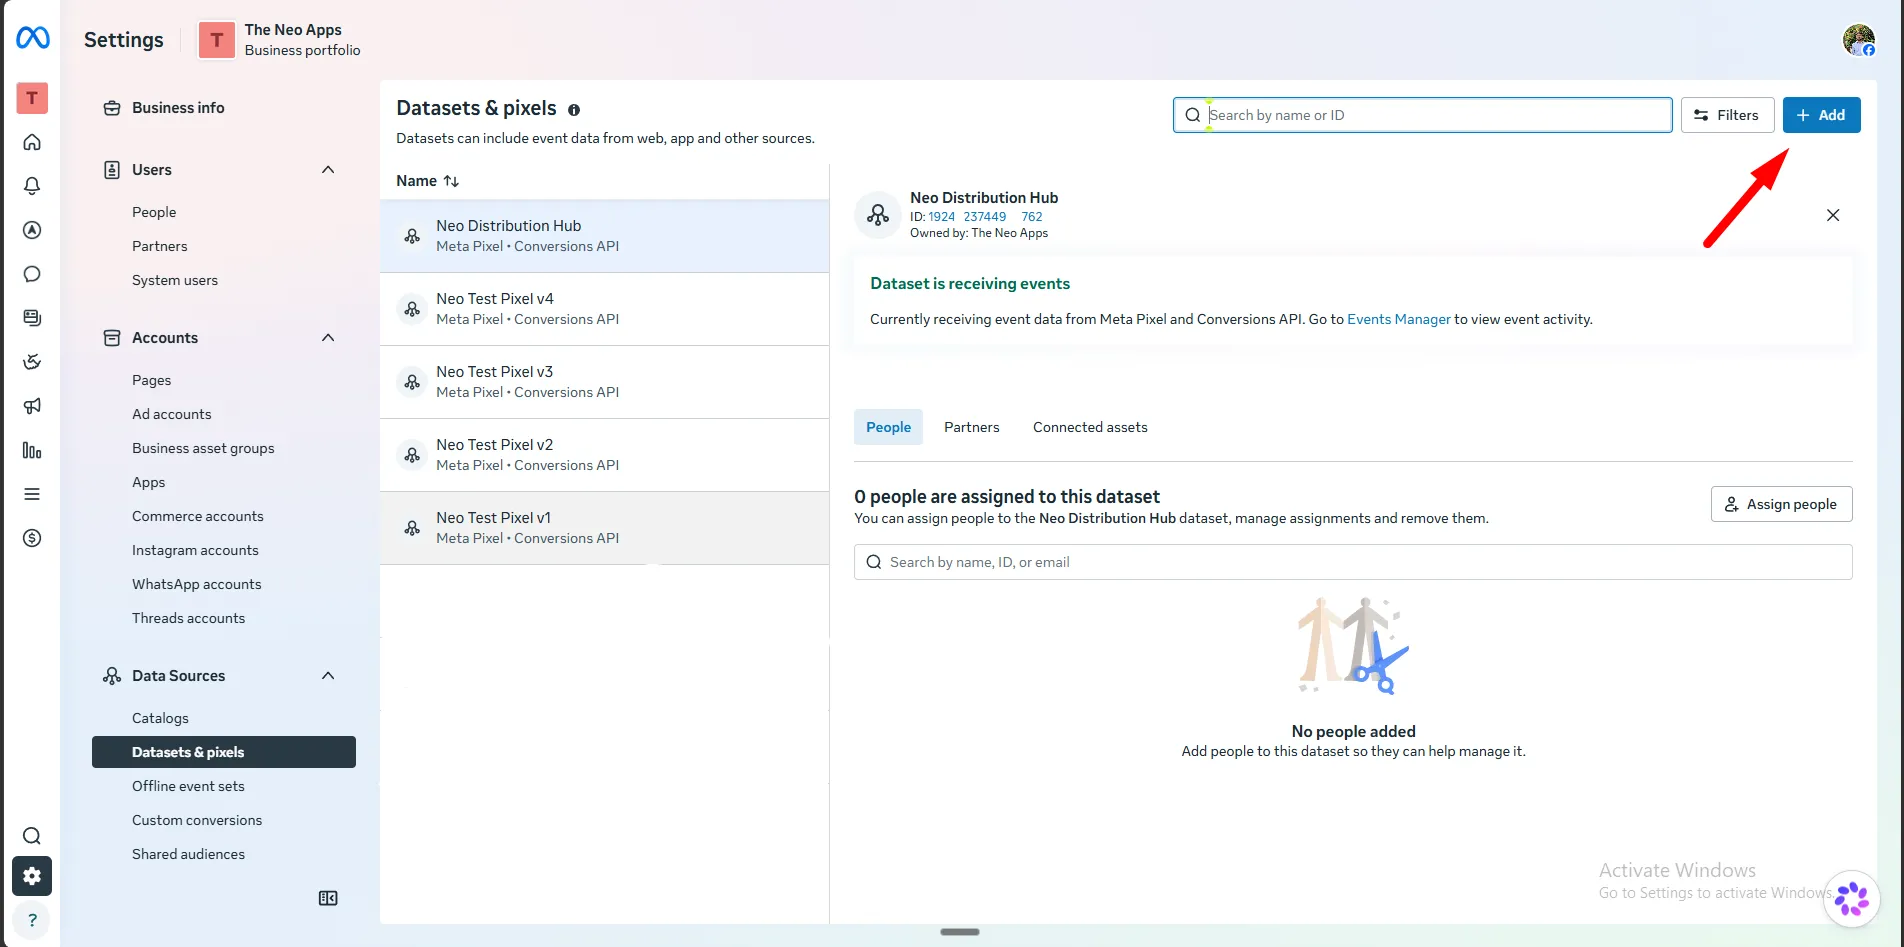Screen dimensions: 1904x947
Task: Click the Neo Test Pixel v4 dataset icon
Action: [x=412, y=309]
